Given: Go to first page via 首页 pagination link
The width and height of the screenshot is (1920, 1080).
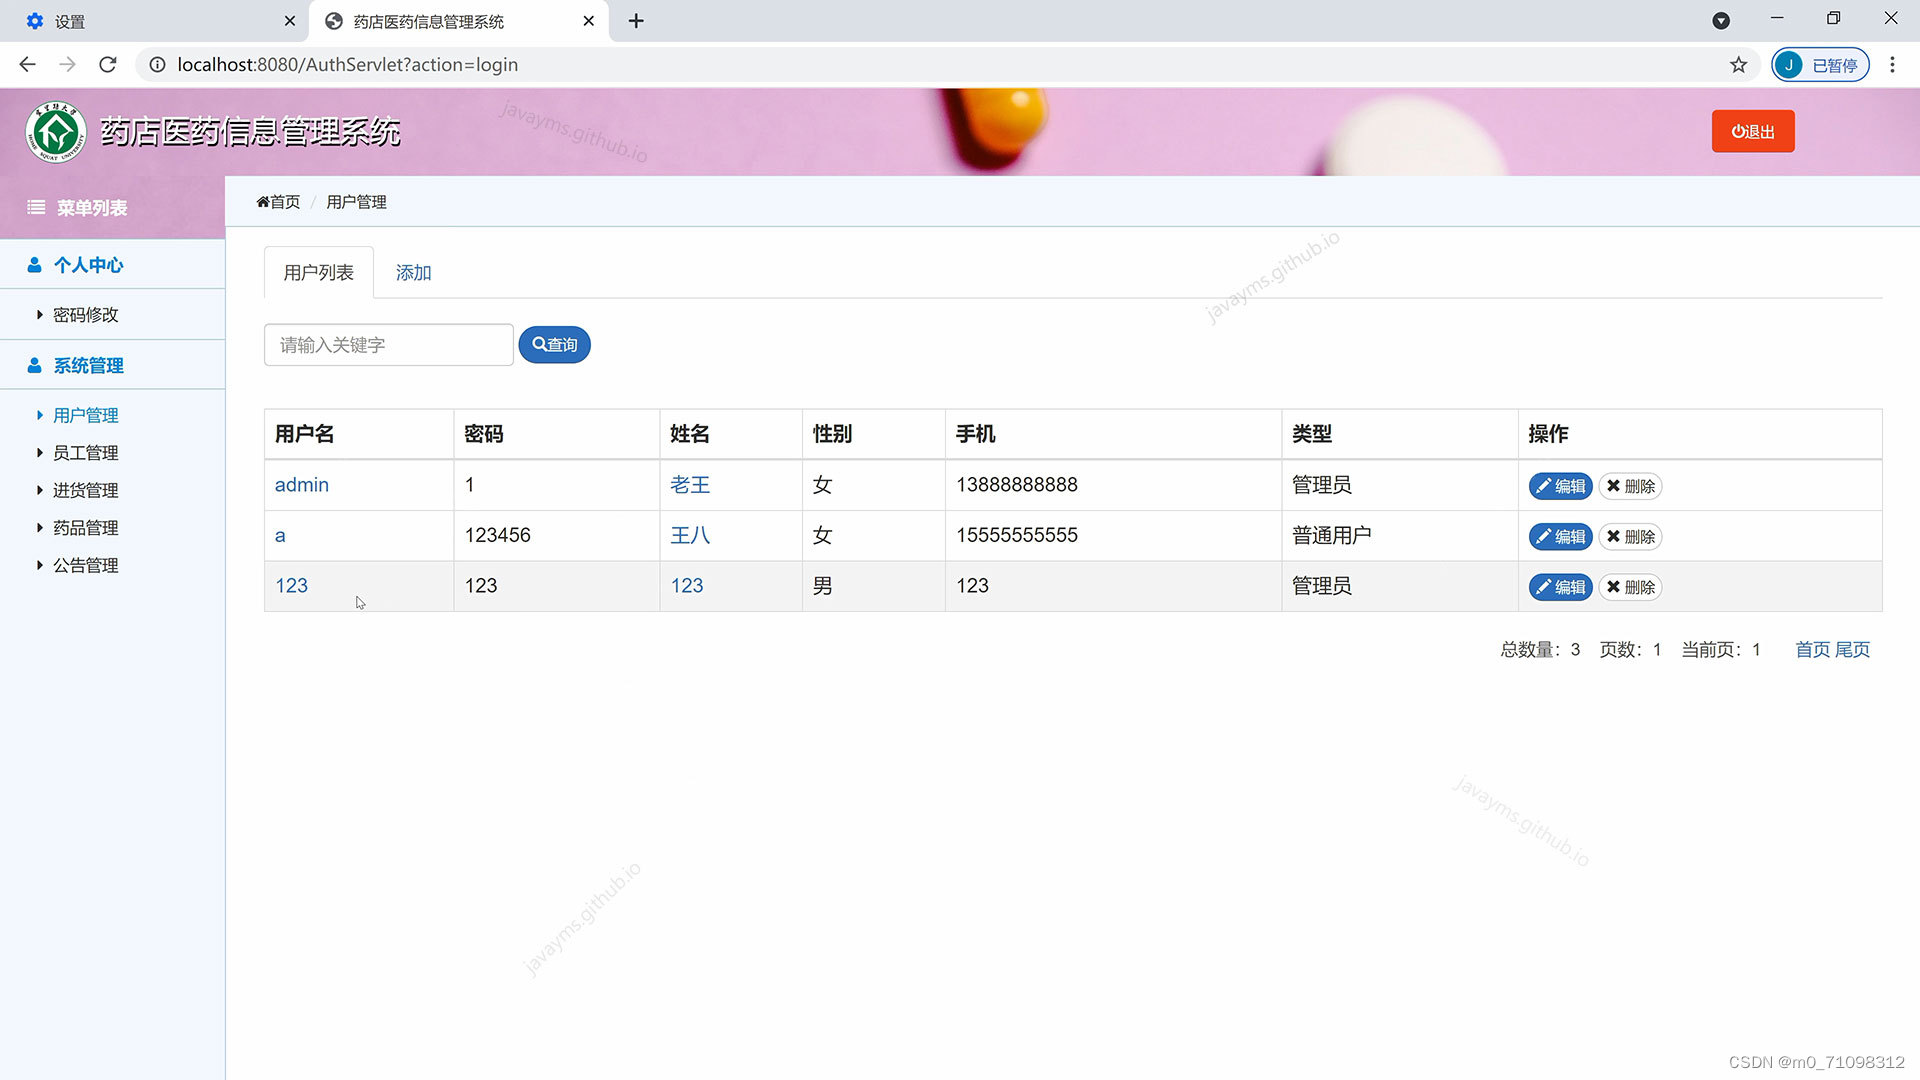Looking at the screenshot, I should (x=1812, y=650).
